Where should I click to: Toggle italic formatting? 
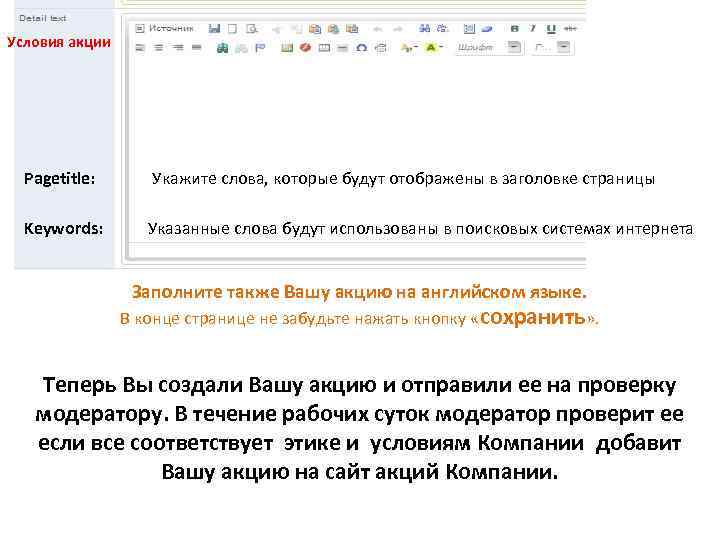point(533,28)
